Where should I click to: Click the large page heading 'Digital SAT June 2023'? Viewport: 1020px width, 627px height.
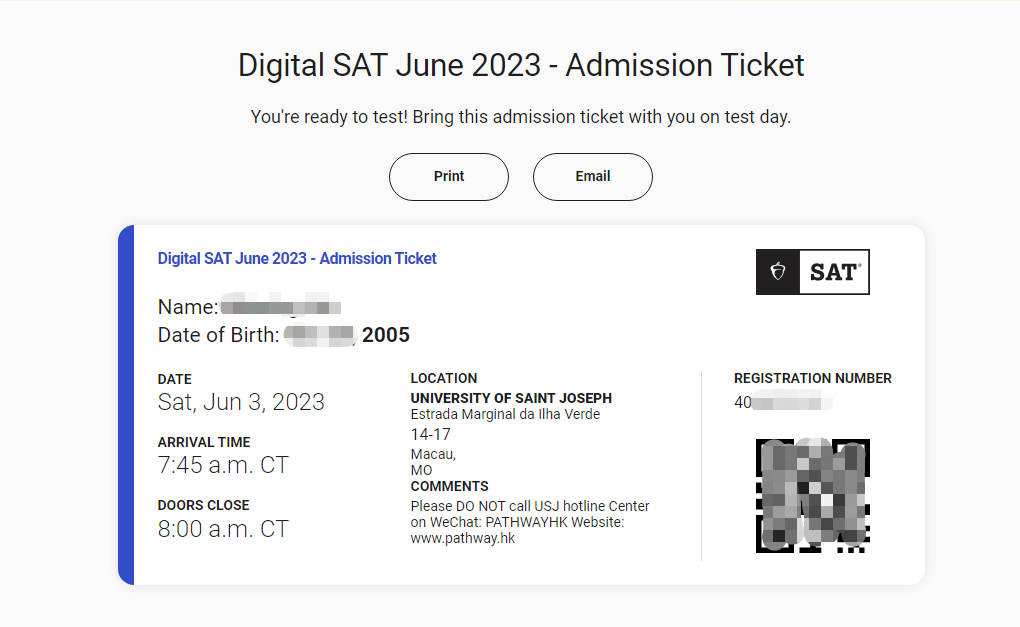click(x=521, y=66)
